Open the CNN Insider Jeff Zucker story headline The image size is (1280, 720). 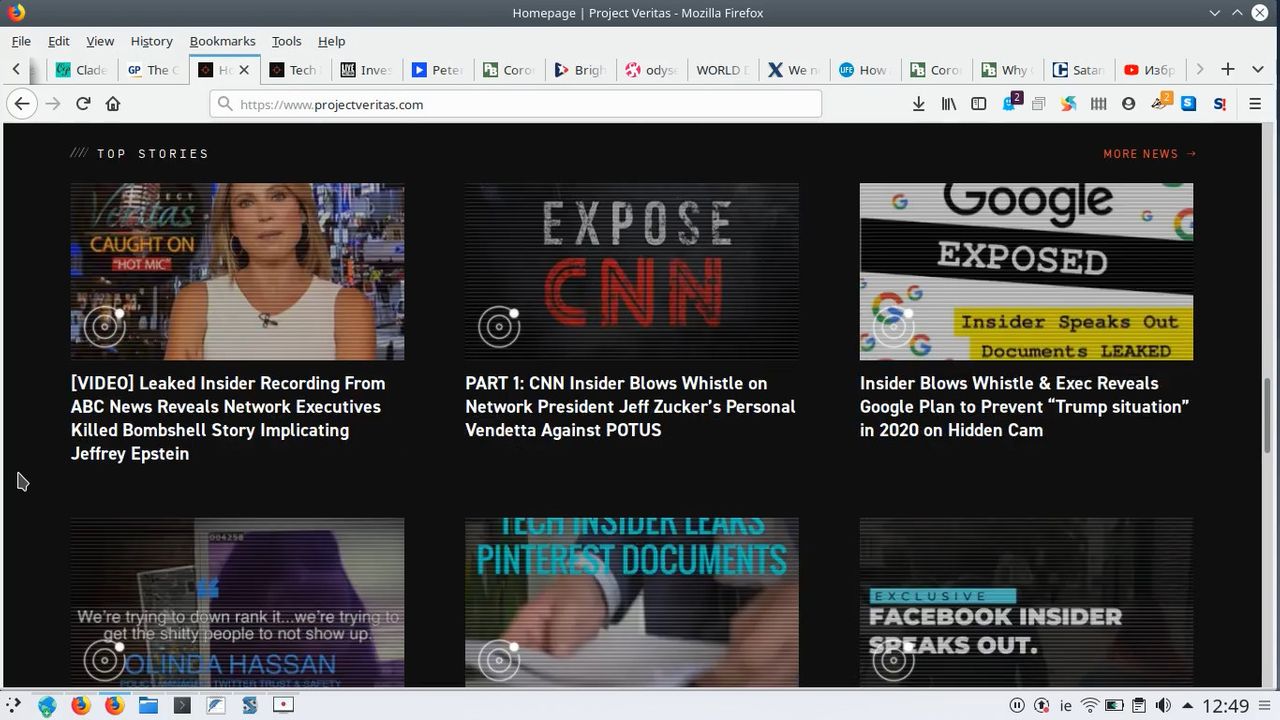point(630,407)
